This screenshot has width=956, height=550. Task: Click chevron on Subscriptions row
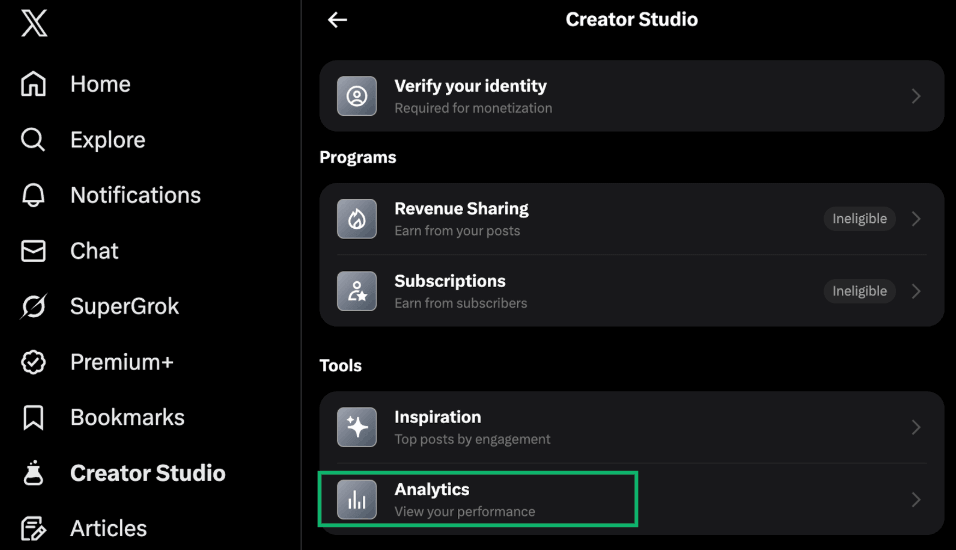point(916,291)
